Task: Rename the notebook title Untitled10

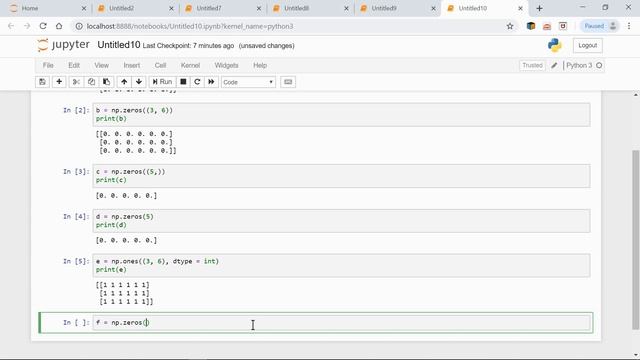Action: tap(119, 45)
